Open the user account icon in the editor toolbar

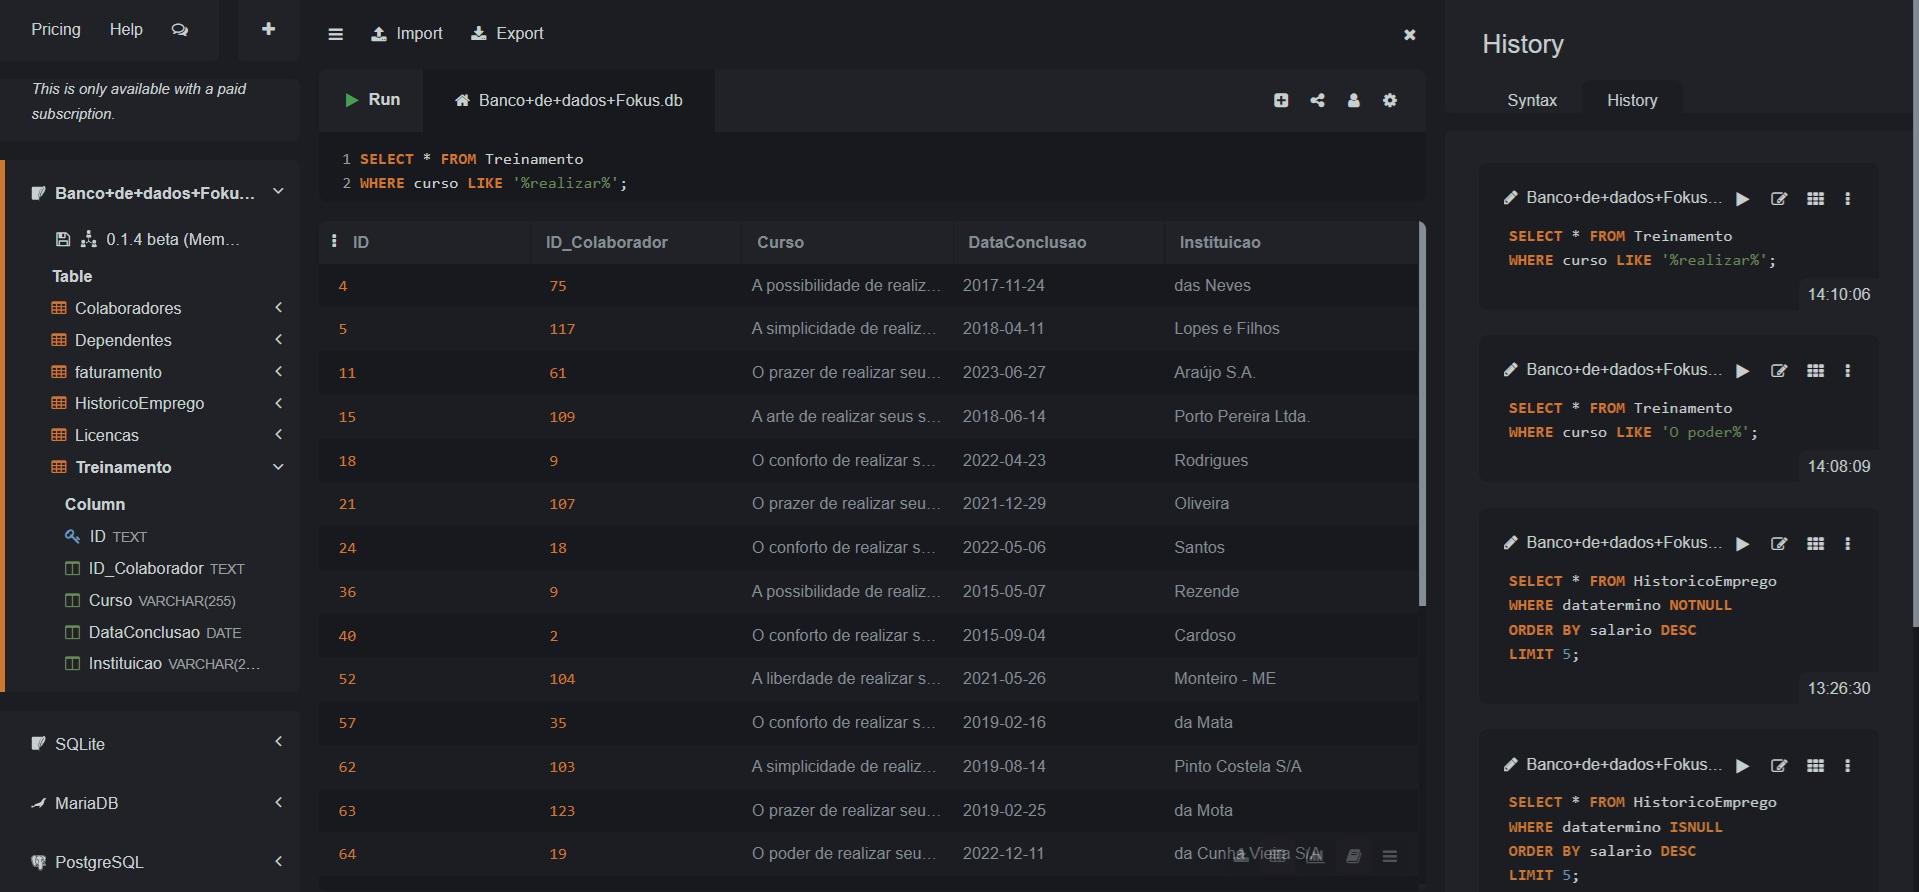tap(1354, 100)
